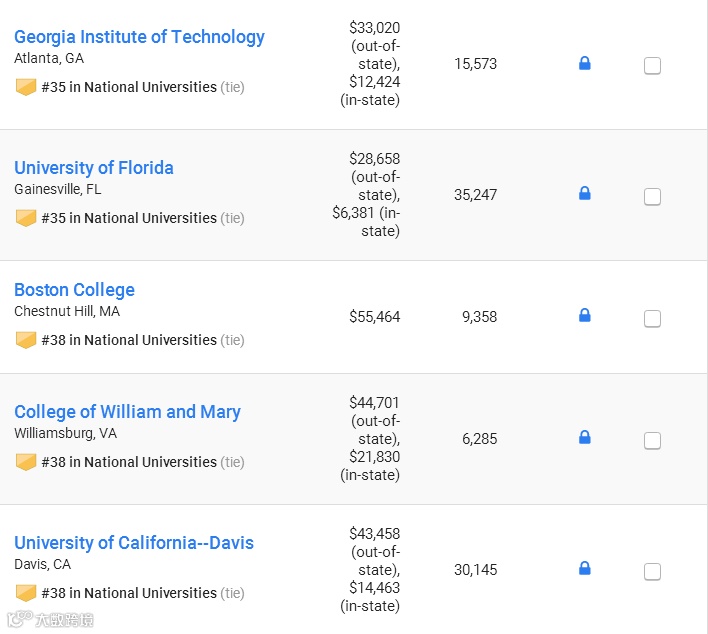The height and width of the screenshot is (634, 708).
Task: Click lock icon in UC Davis row
Action: [x=585, y=569]
